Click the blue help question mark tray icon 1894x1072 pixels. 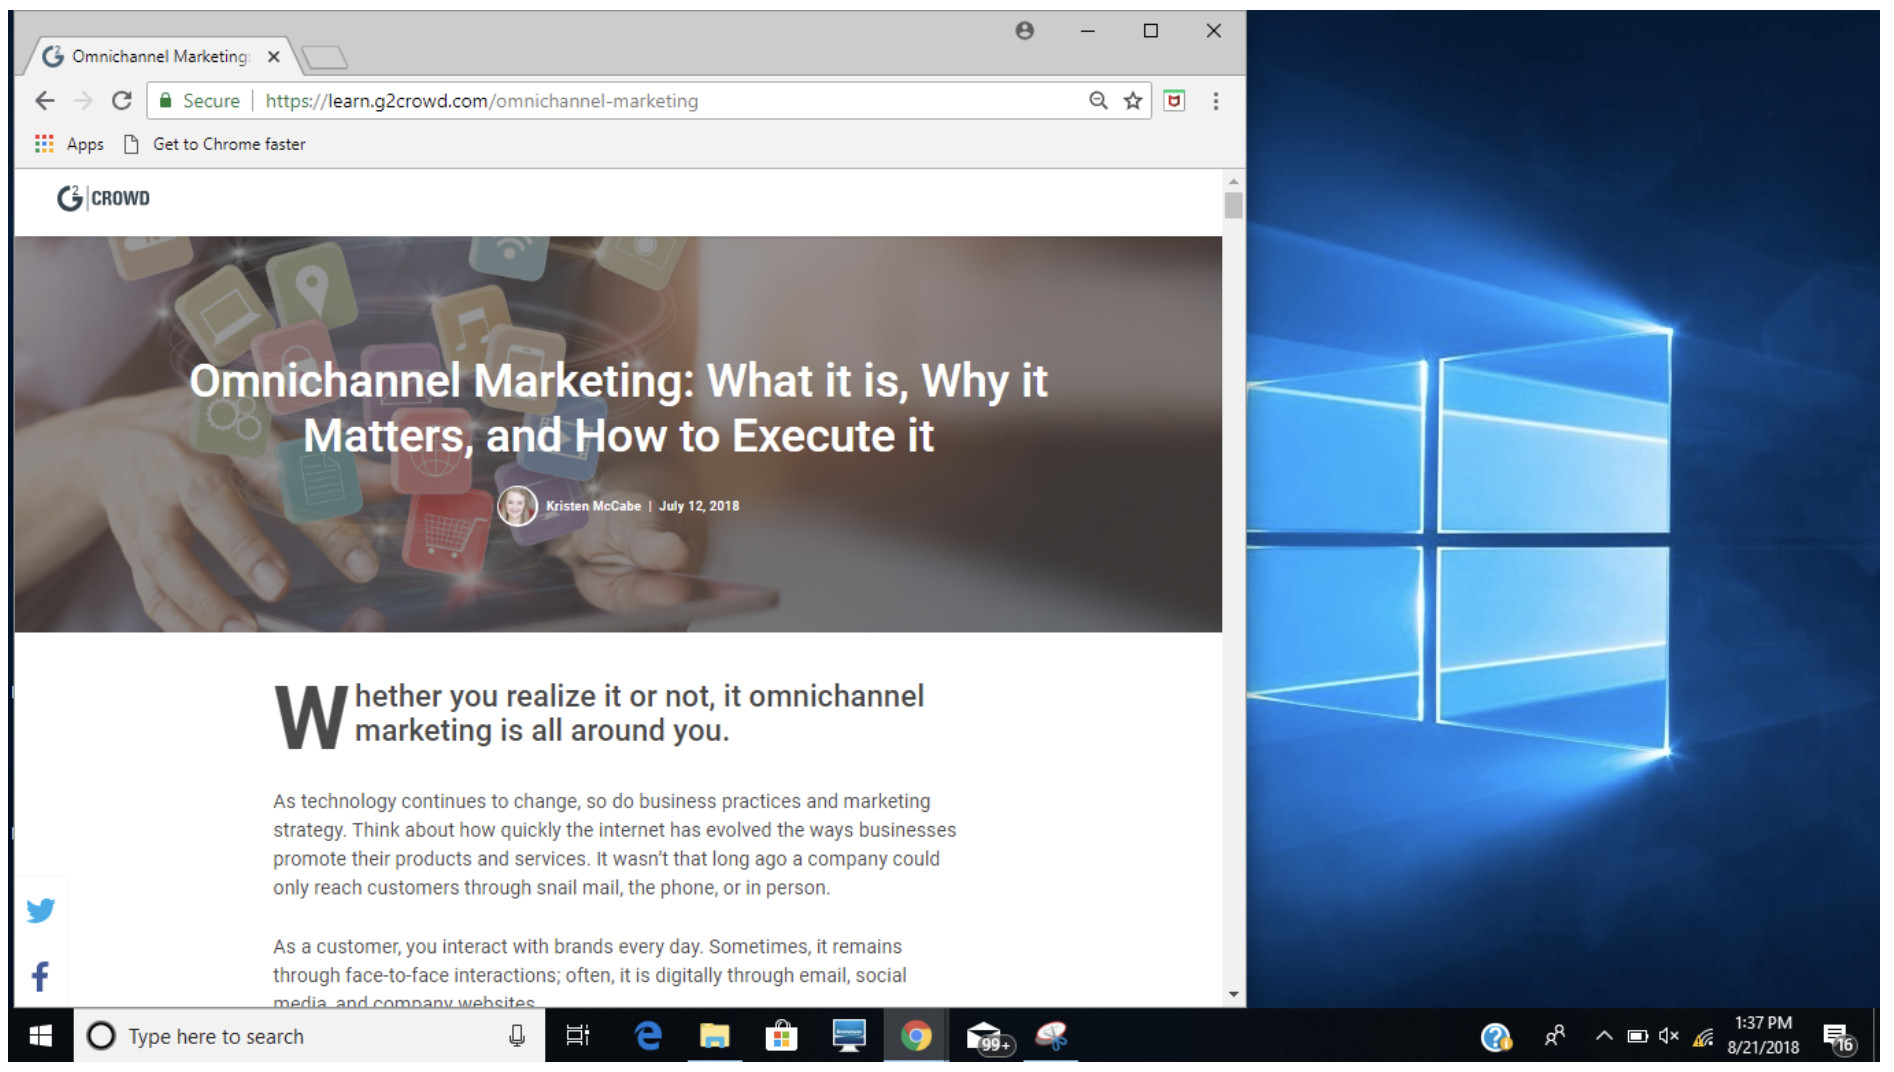pyautogui.click(x=1496, y=1038)
